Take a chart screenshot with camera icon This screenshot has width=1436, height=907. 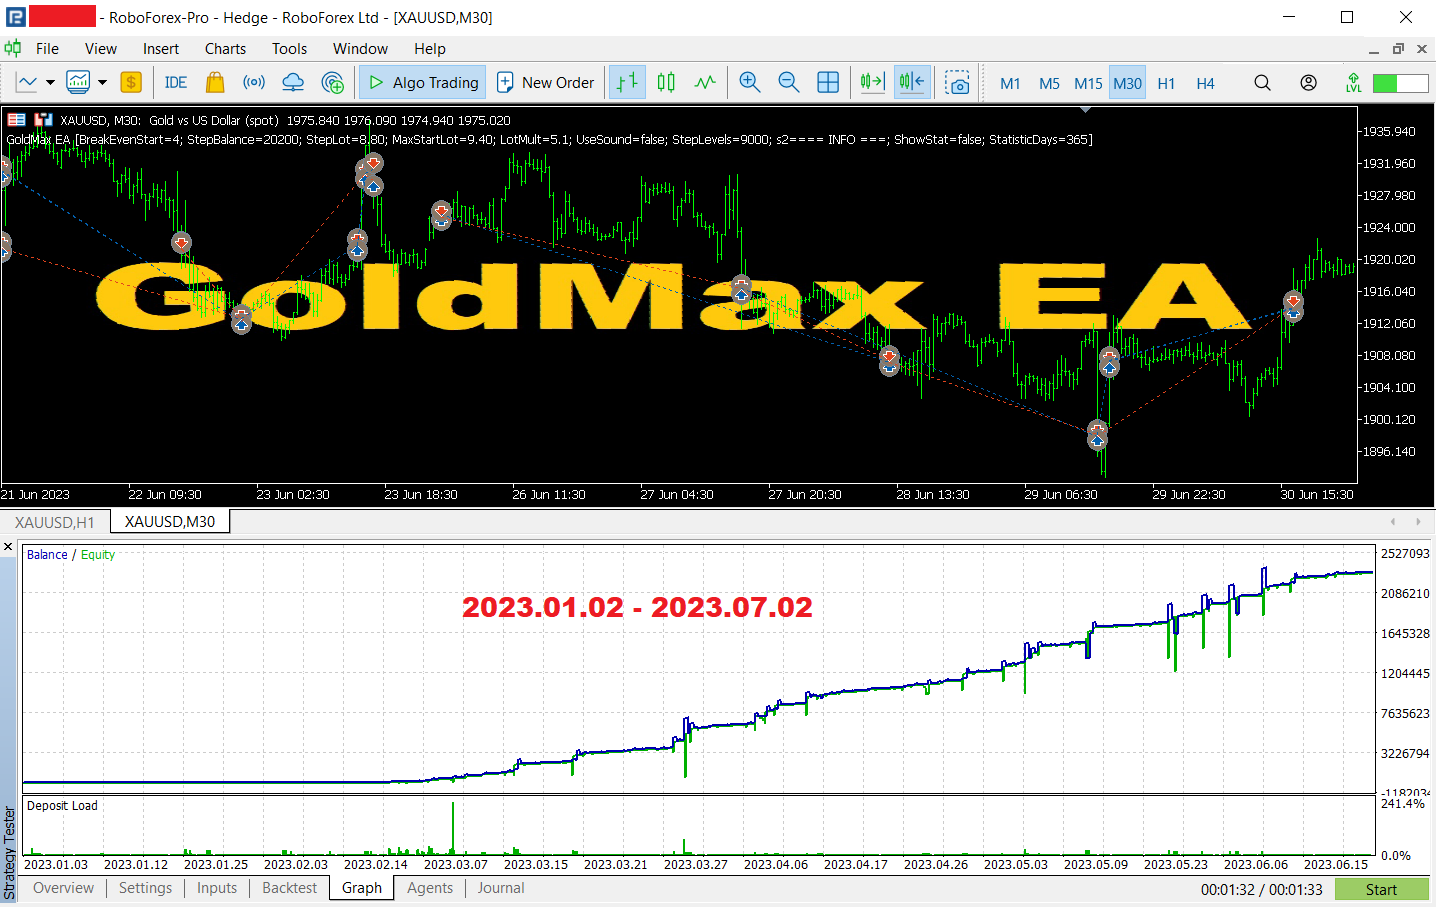[957, 83]
